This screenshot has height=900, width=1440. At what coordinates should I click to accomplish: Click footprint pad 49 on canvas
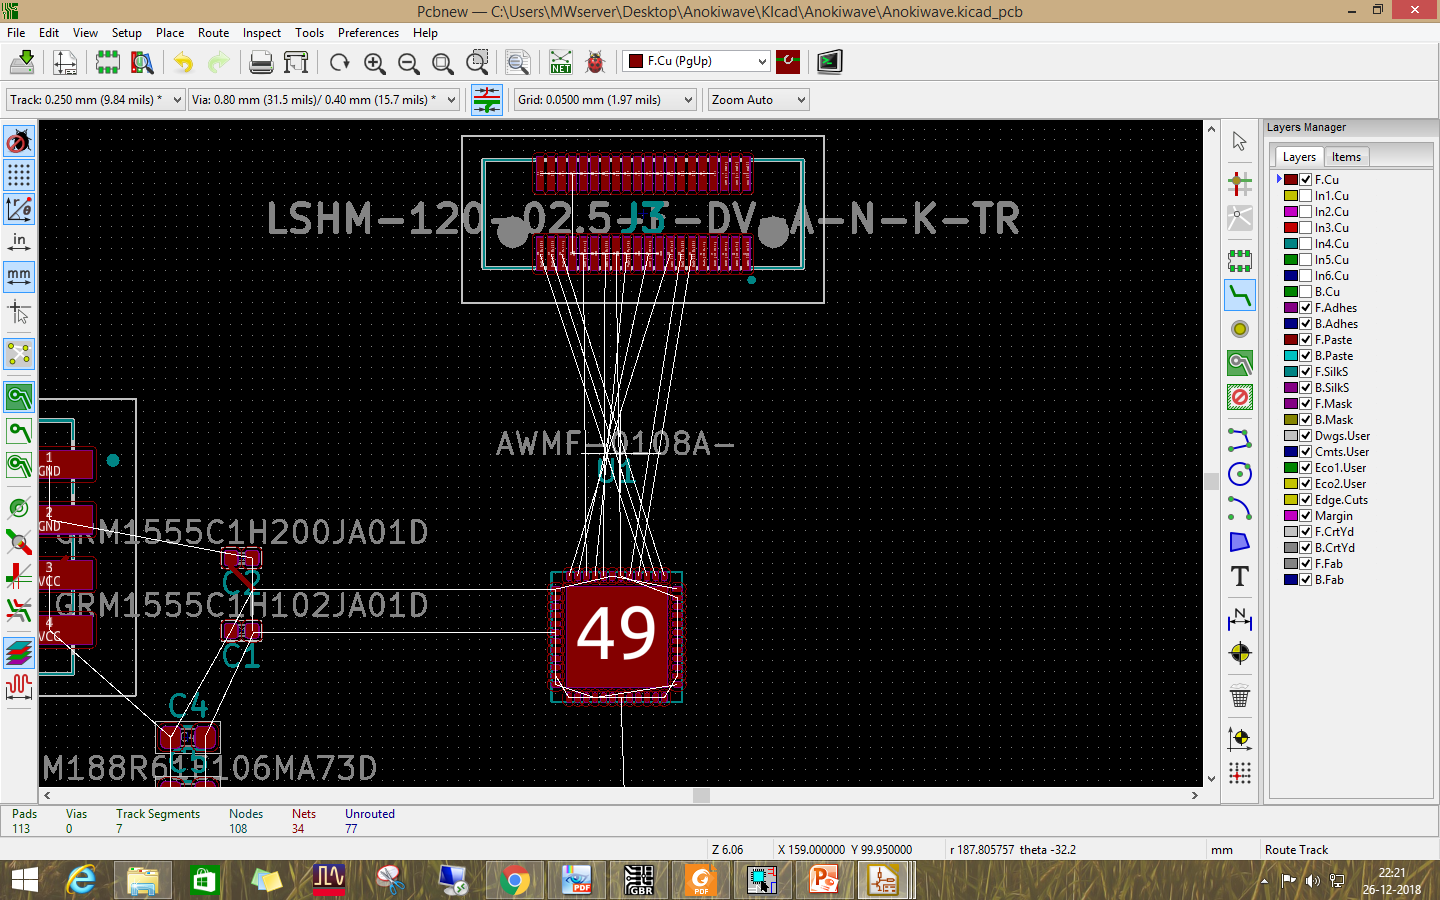point(617,634)
